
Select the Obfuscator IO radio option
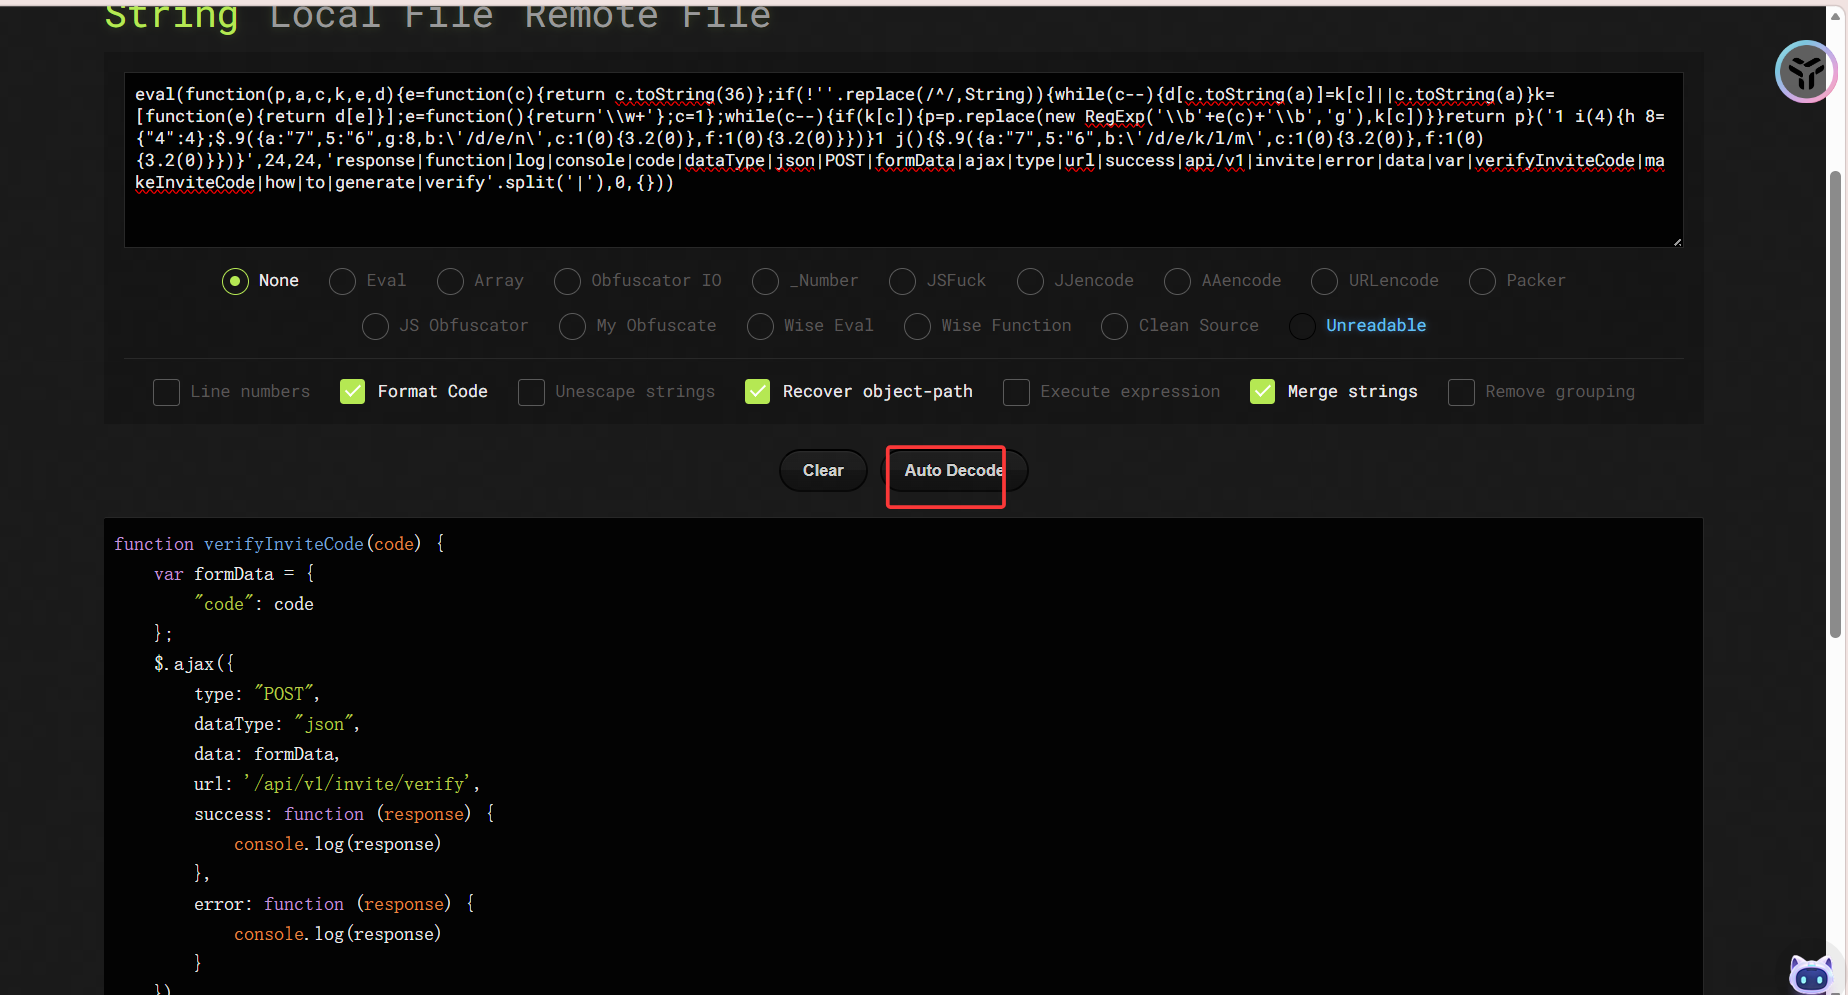567,281
